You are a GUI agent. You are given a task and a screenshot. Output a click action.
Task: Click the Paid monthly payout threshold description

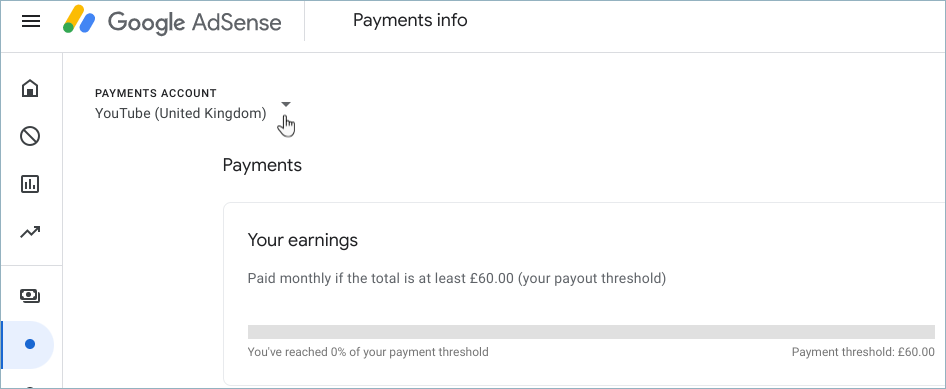coord(457,279)
